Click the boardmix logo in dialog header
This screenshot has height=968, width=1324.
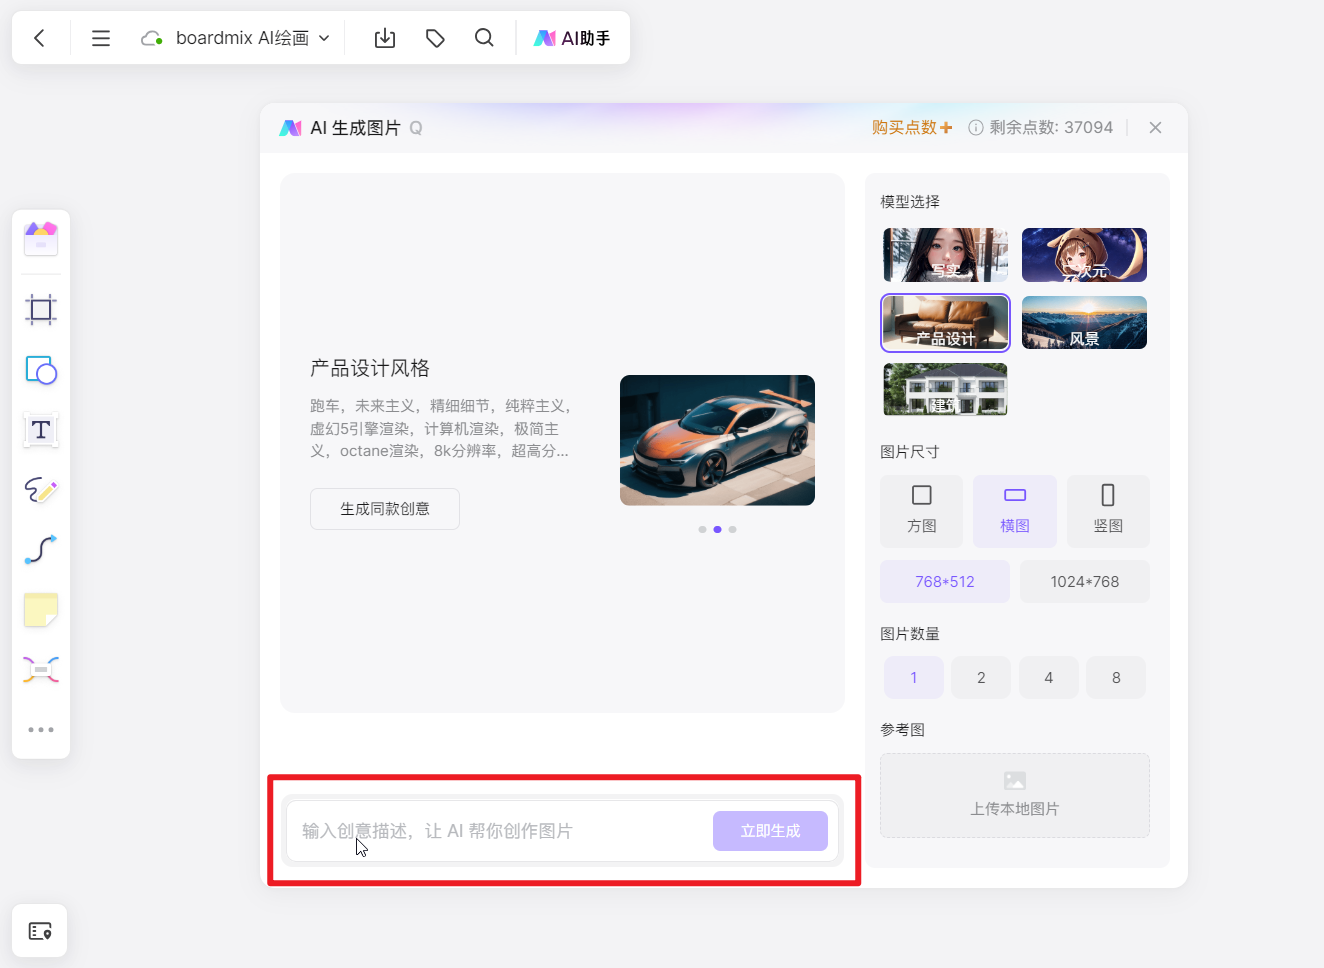click(x=291, y=128)
